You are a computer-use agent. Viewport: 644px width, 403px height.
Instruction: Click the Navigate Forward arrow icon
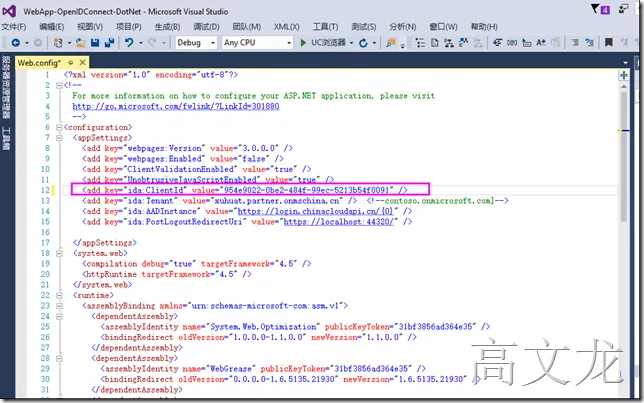tap(37, 43)
